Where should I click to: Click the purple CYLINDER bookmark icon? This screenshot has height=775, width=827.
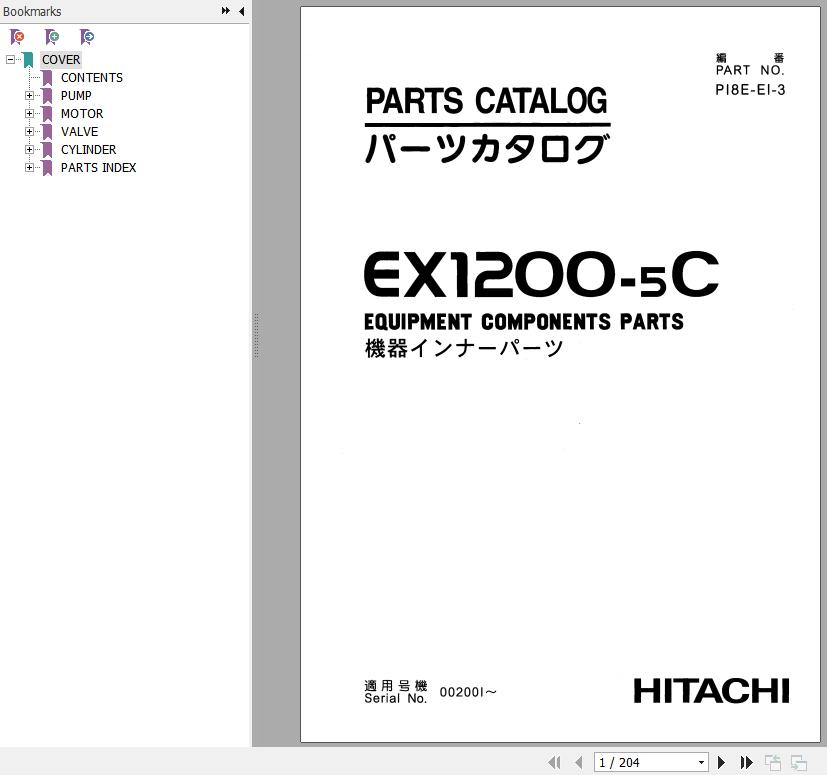[47, 150]
